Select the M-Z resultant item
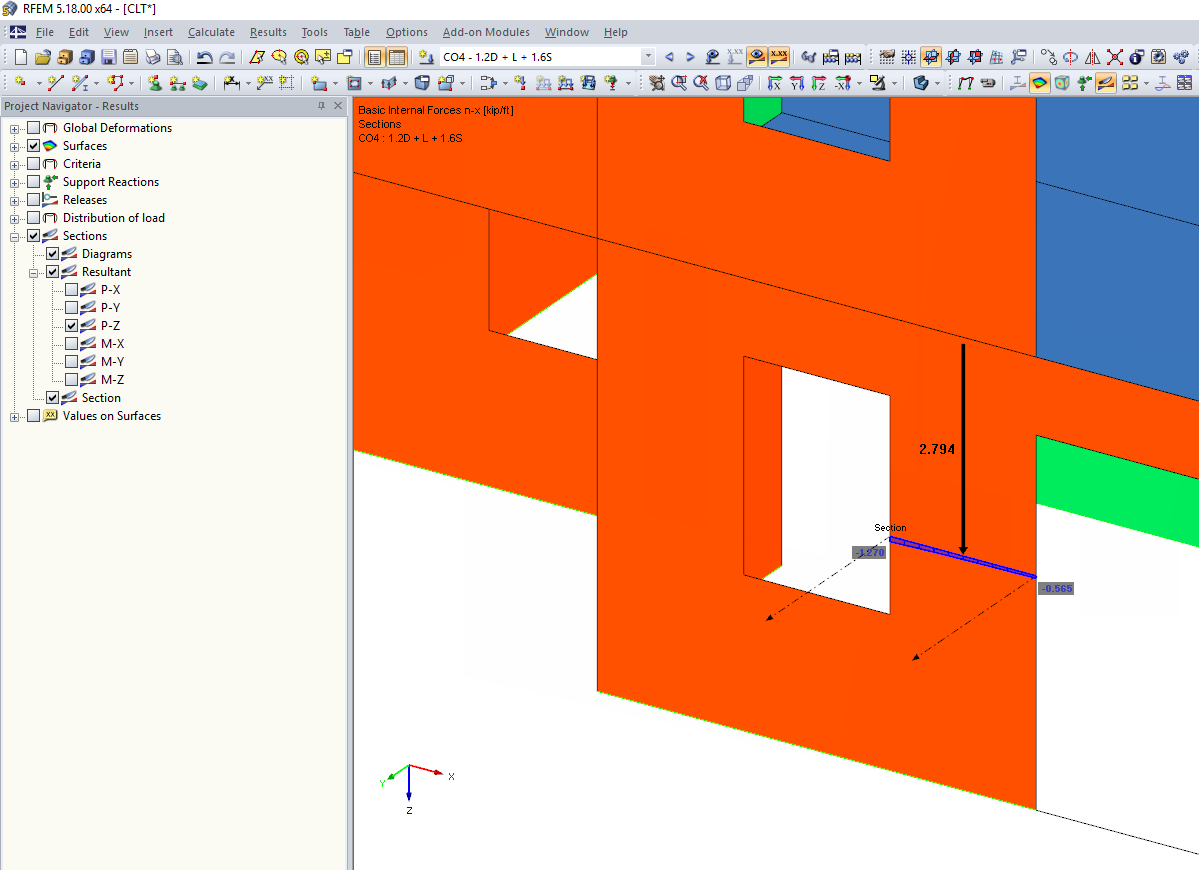Viewport: 1199px width, 870px height. pos(112,380)
